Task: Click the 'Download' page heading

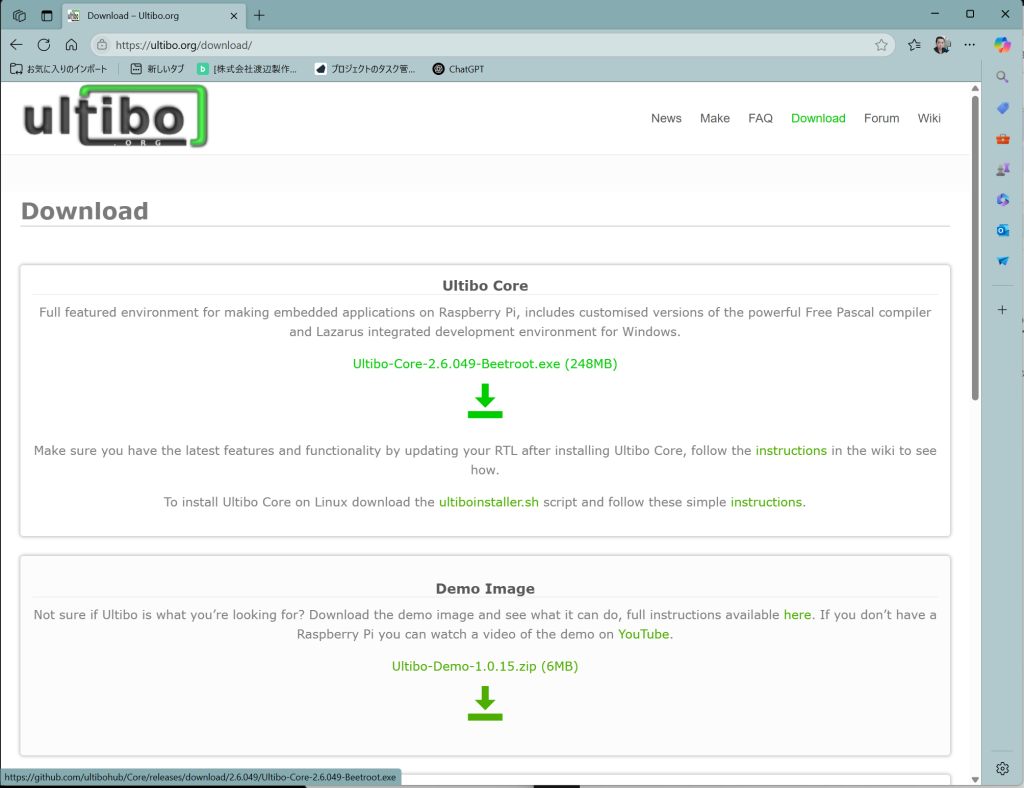Action: 85,211
